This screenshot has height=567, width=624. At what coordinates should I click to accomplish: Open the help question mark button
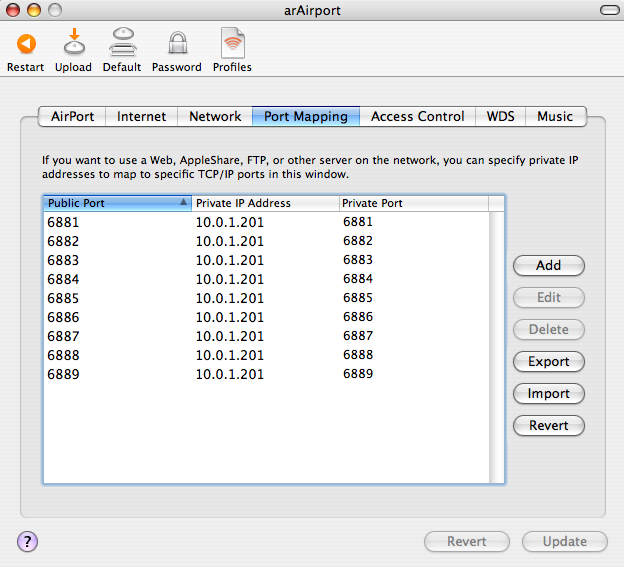coord(27,542)
